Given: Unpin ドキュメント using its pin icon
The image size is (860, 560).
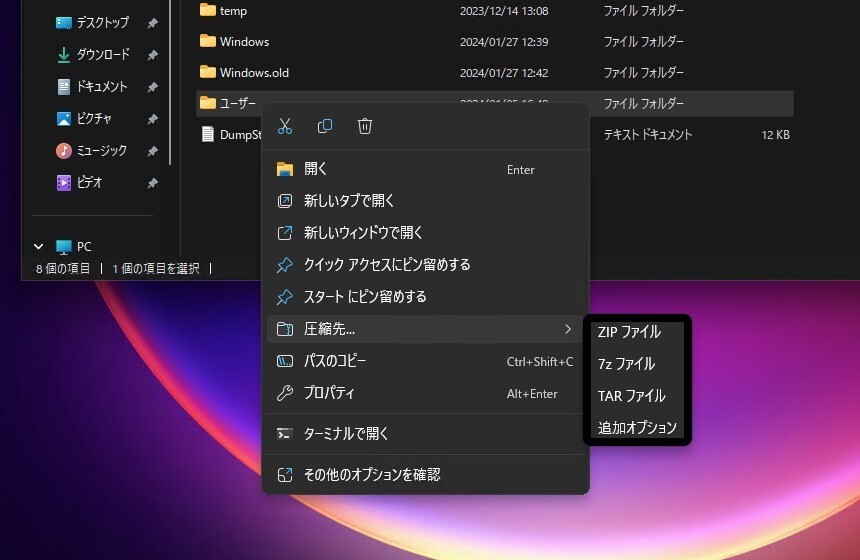Looking at the screenshot, I should click(152, 87).
